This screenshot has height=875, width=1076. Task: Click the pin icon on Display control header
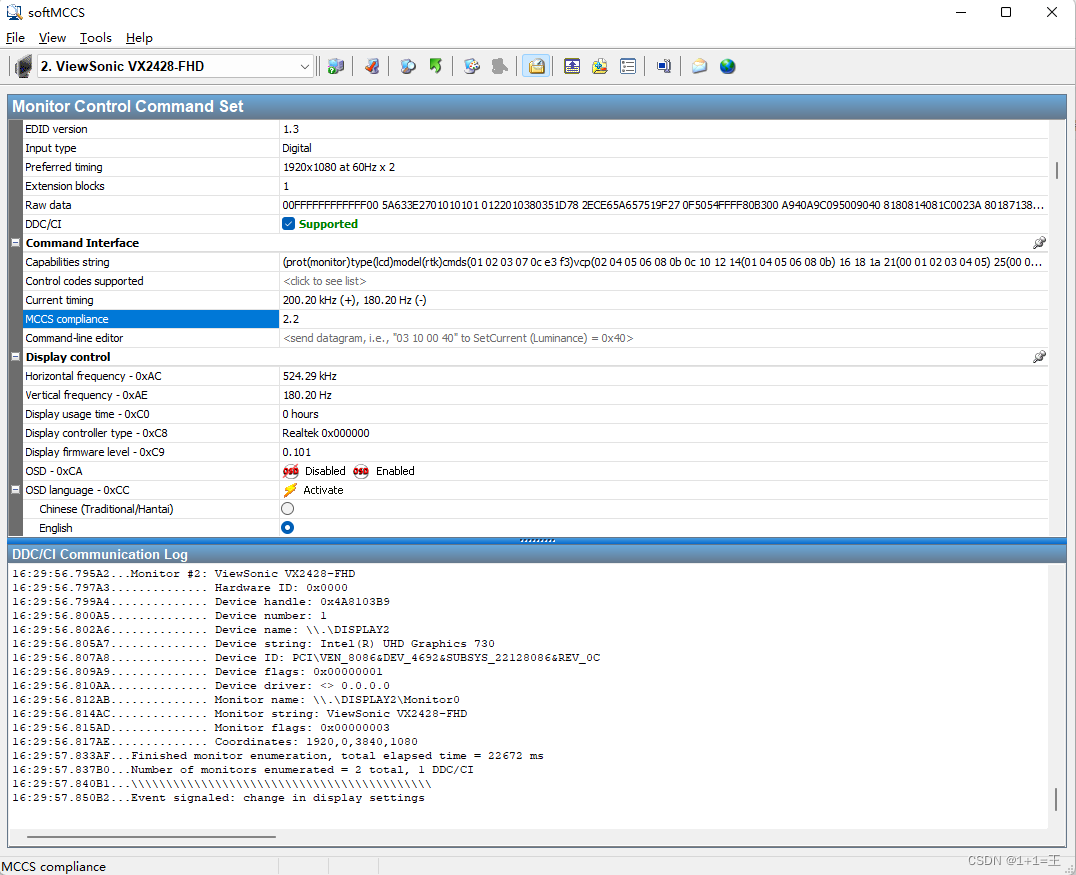(x=1040, y=357)
